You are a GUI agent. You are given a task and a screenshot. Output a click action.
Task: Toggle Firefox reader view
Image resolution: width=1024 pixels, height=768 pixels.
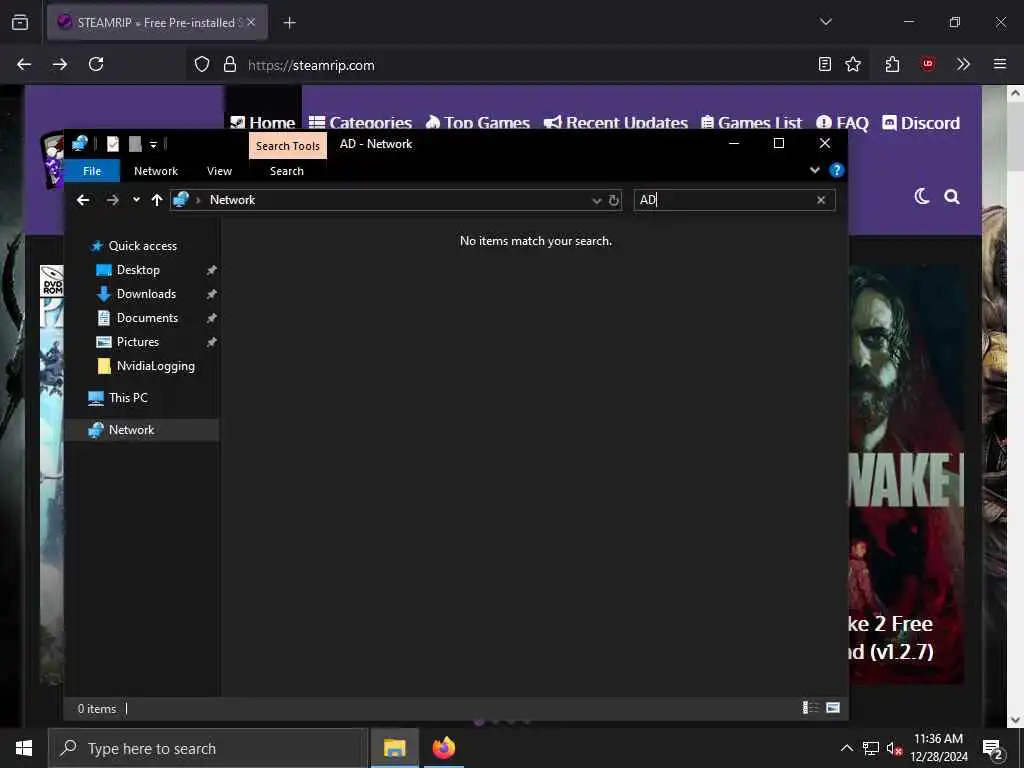pyautogui.click(x=825, y=64)
